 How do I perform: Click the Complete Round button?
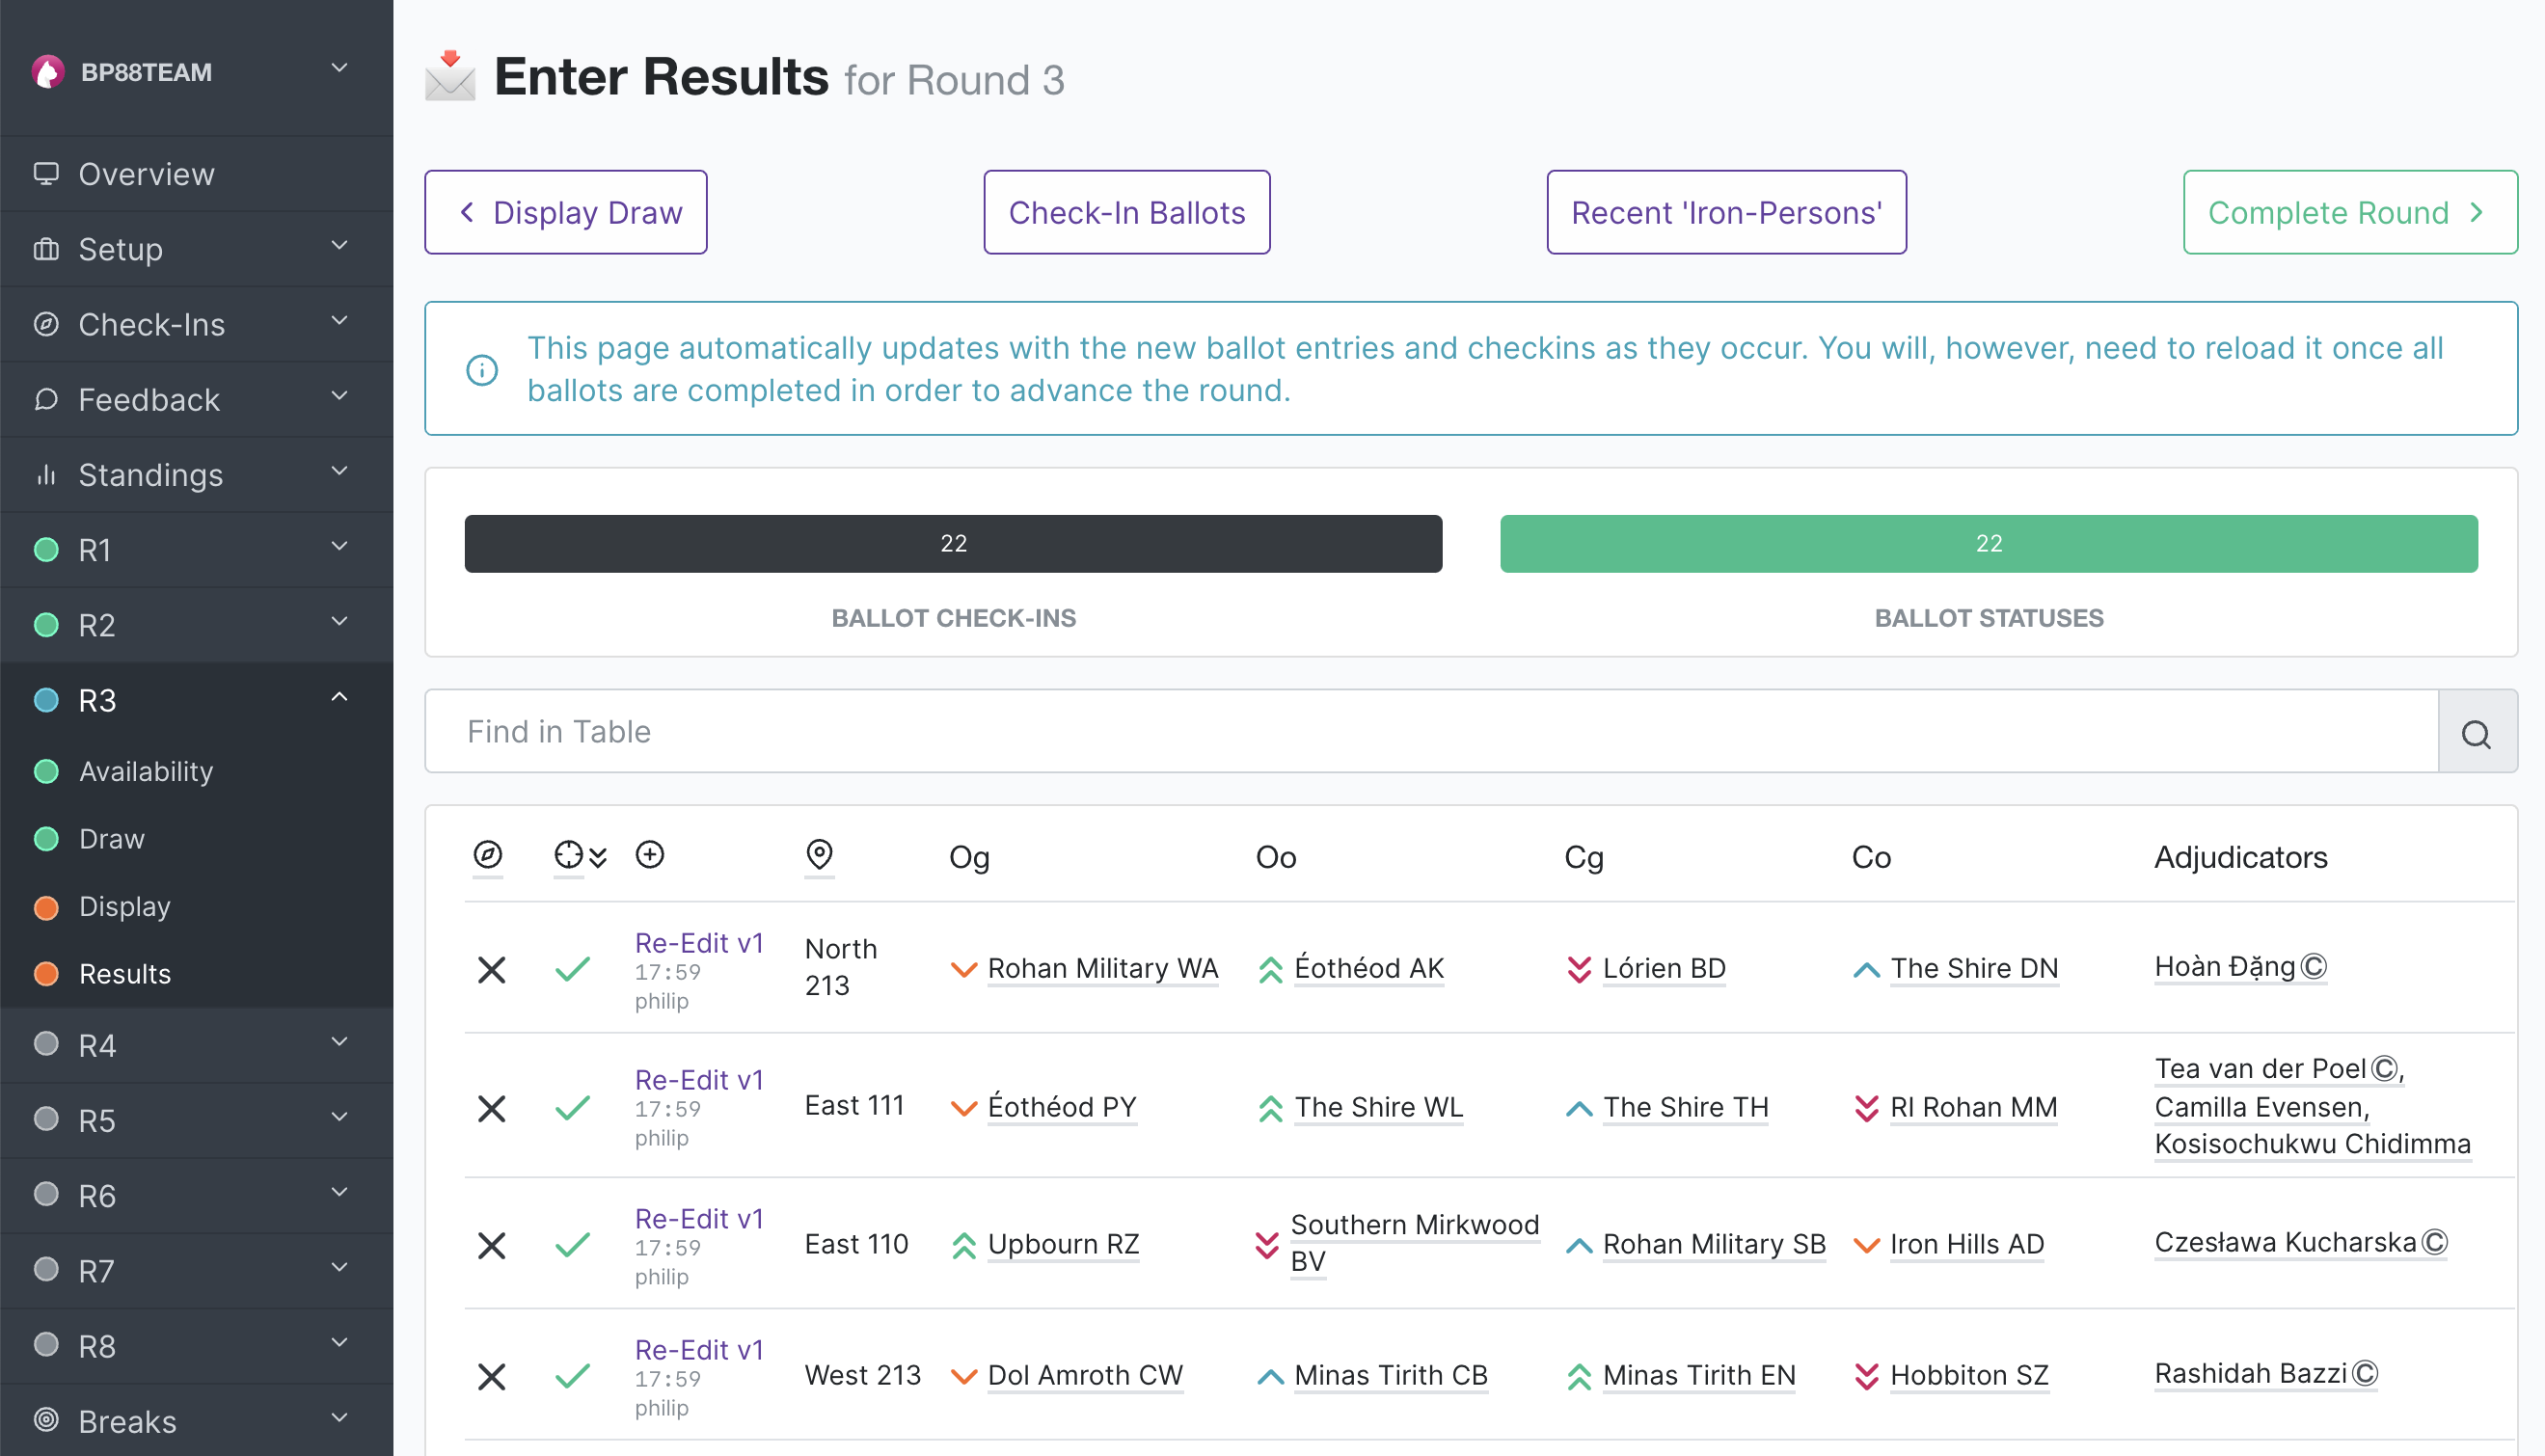click(2350, 212)
